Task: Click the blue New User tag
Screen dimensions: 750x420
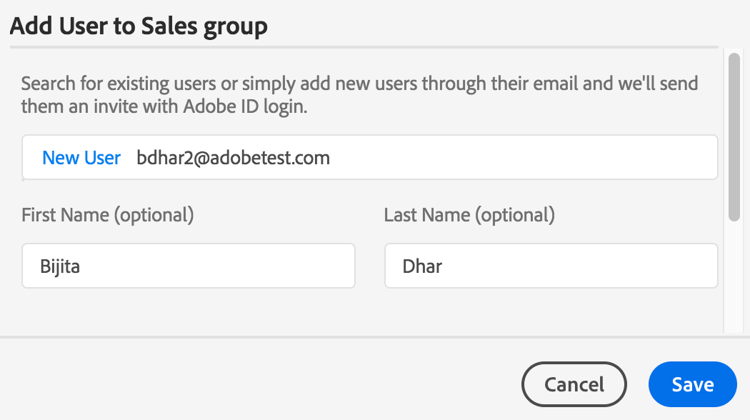Action: coord(81,158)
